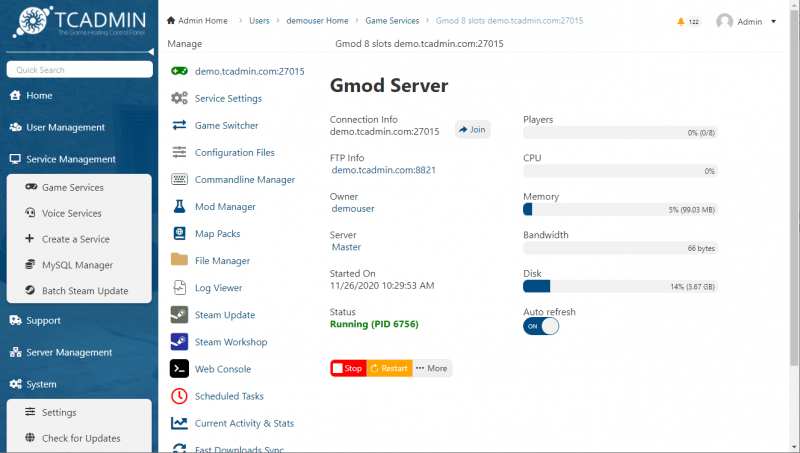
Task: Open Commandline Manager keyboard icon
Action: [x=179, y=179]
